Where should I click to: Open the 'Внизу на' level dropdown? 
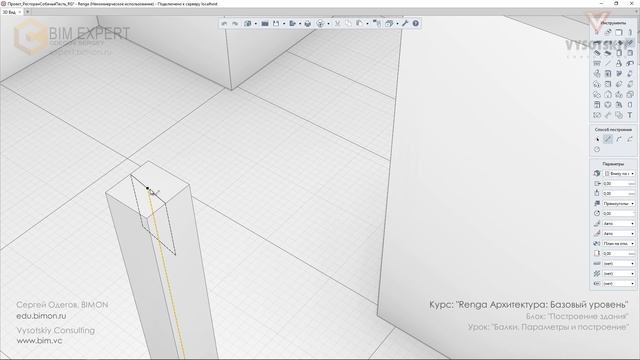[x=619, y=173]
